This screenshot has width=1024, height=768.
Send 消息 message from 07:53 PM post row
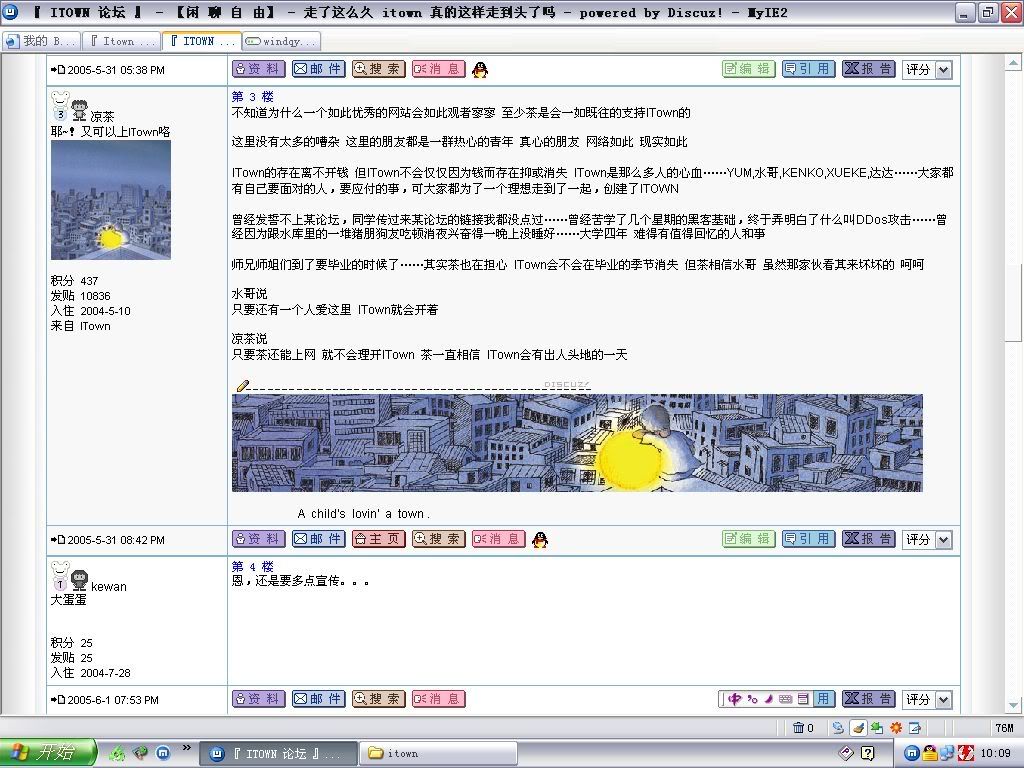pos(439,699)
